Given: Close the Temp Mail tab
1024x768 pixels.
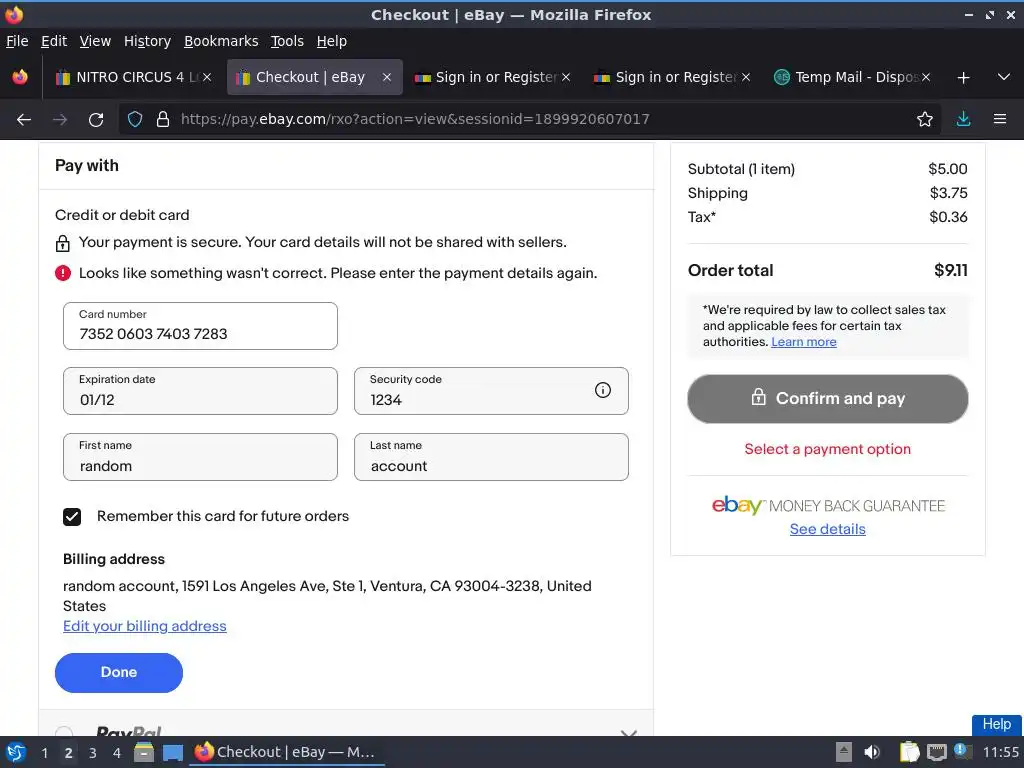Looking at the screenshot, I should 926,77.
